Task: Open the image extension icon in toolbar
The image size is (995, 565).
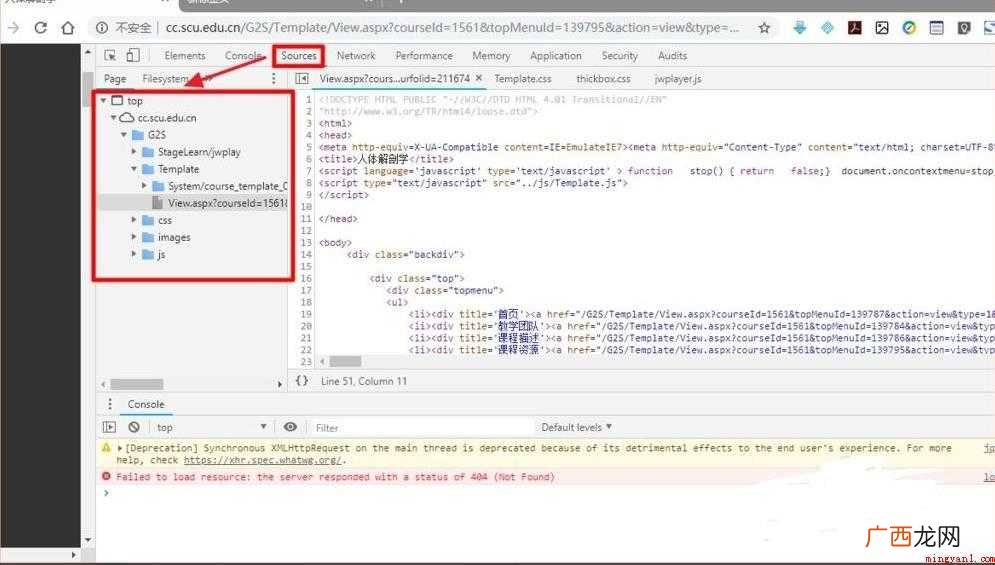Action: [x=882, y=28]
